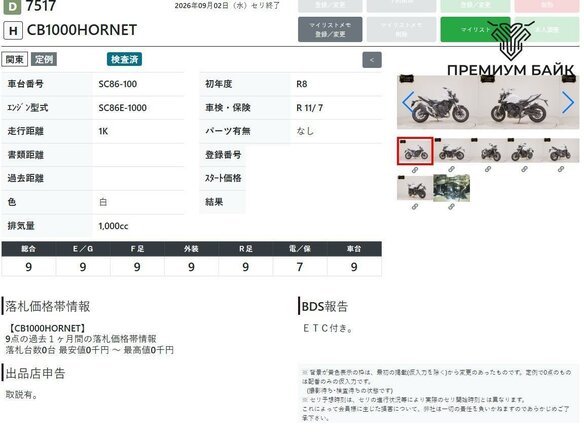
Task: Go to previous photo with left arrow
Action: click(x=408, y=102)
